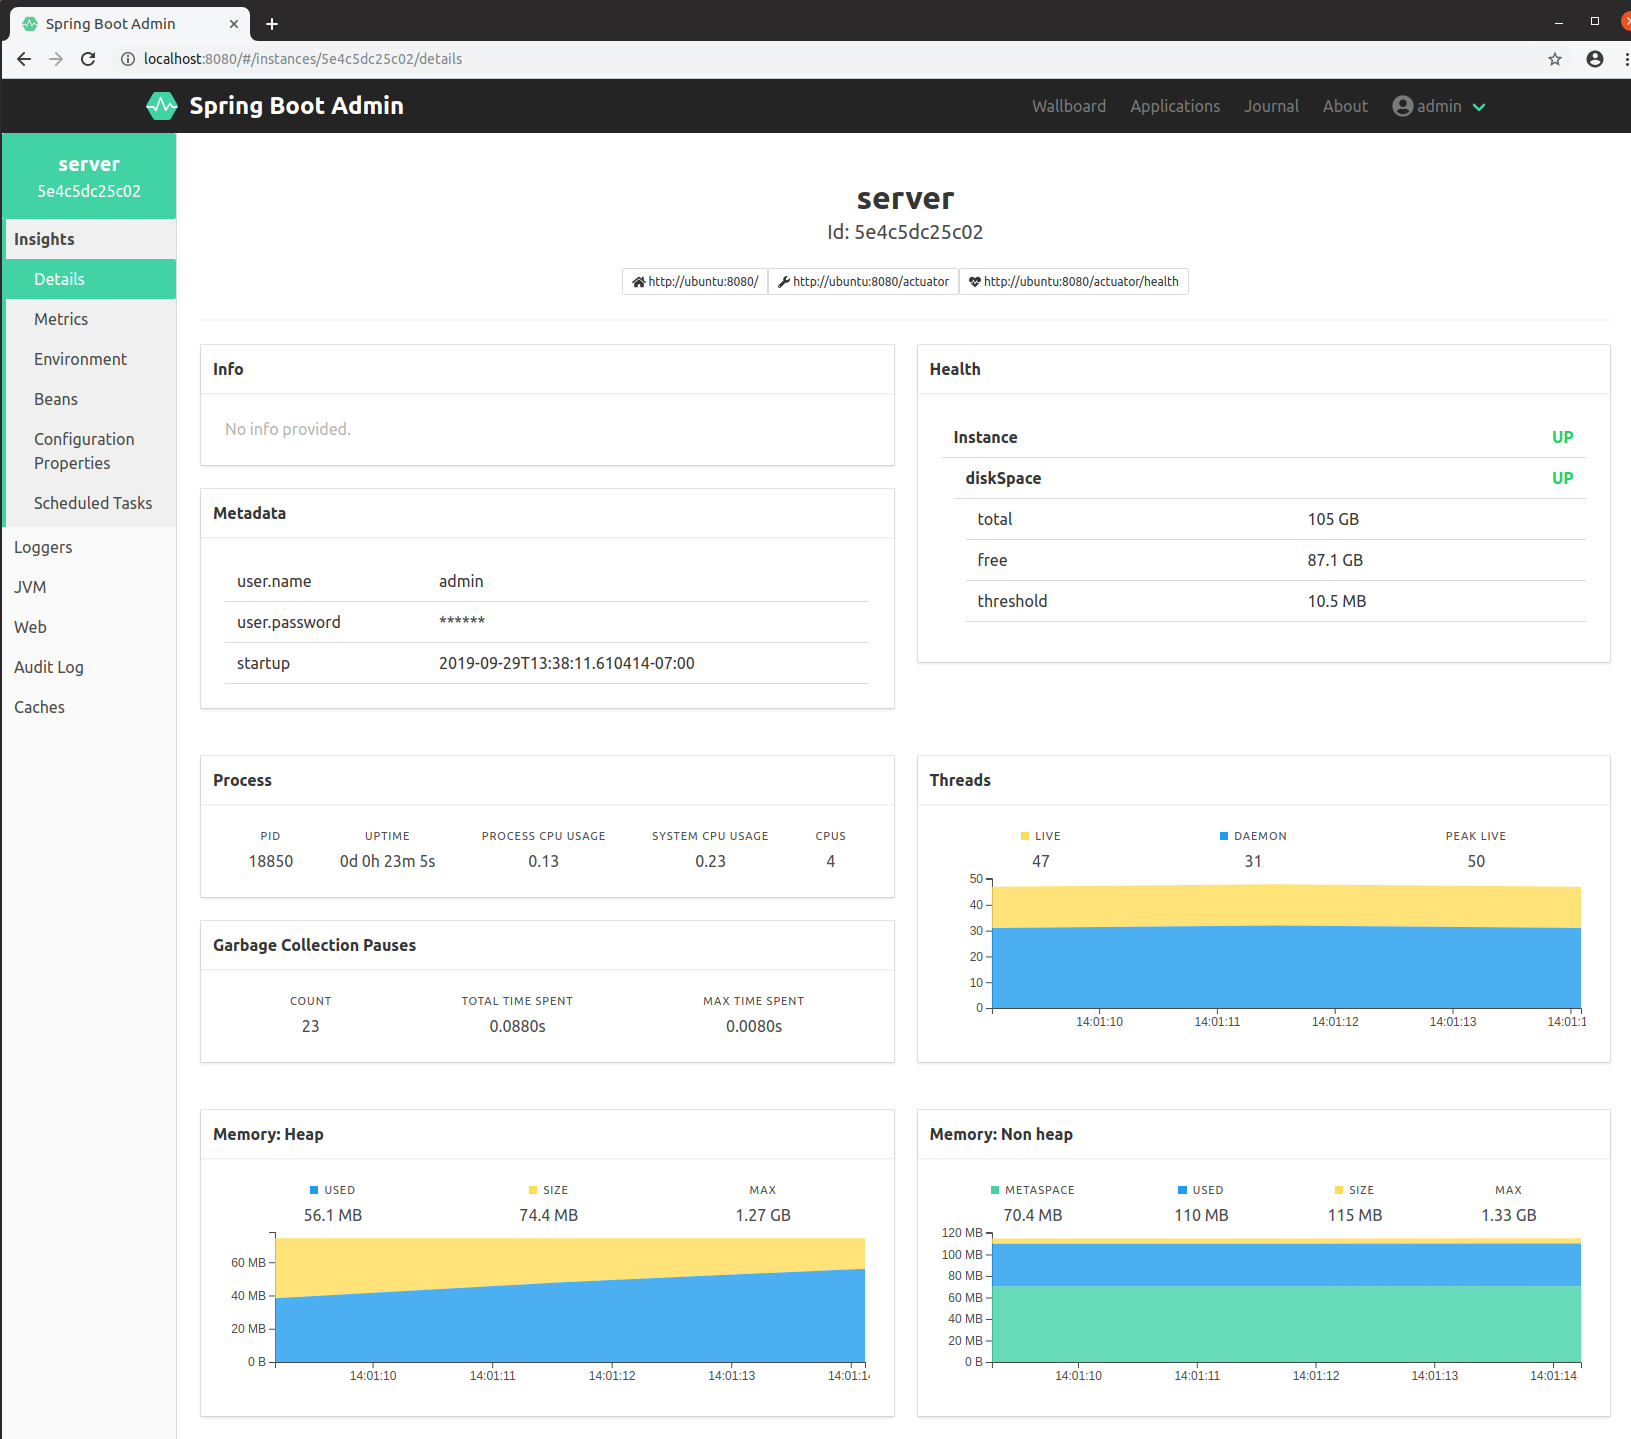1631x1439 pixels.
Task: Click the masked user.password value
Action: [x=462, y=622]
